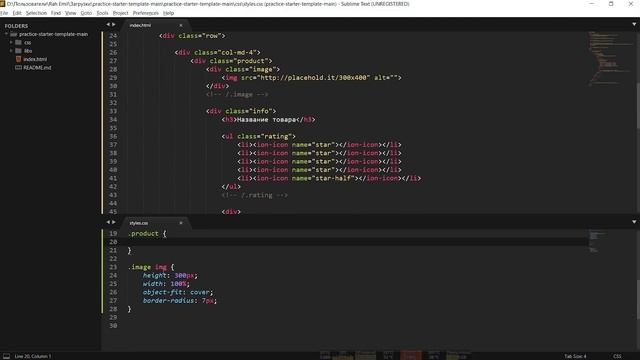The image size is (640, 360).
Task: Click the width: 100% declaration
Action: tap(166, 284)
